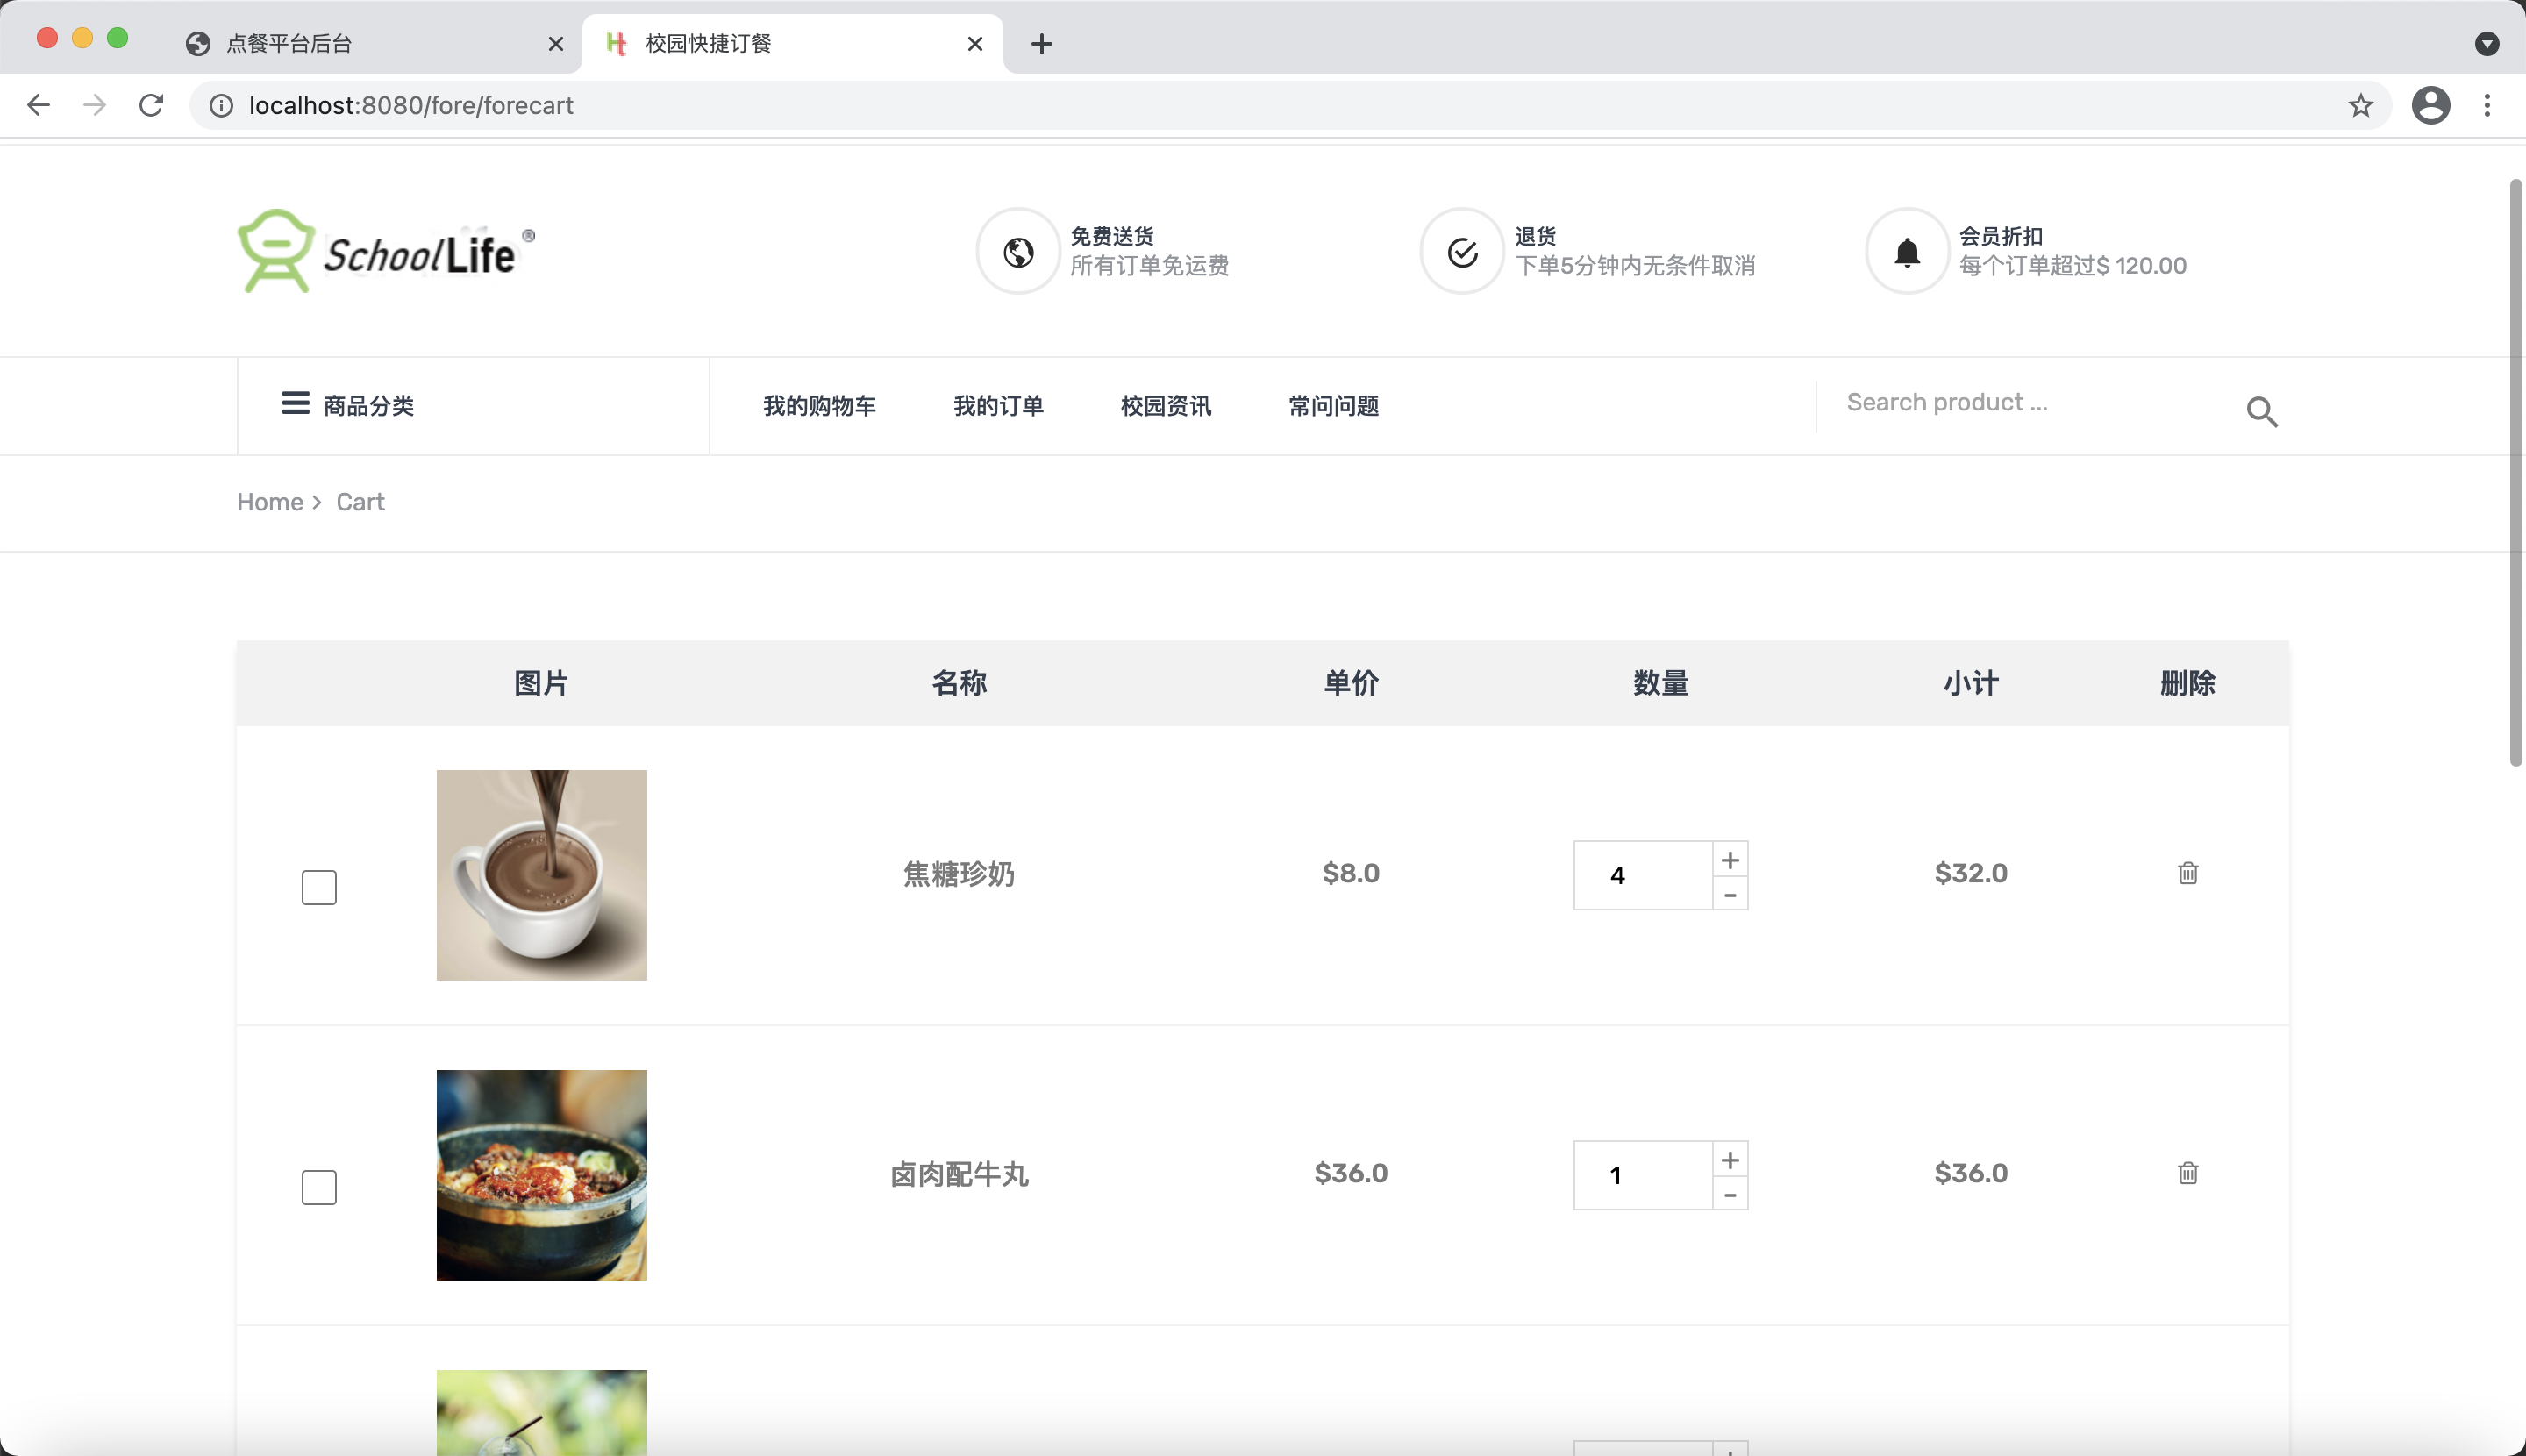Open 我的订单 menu item
Screen dimensions: 2526x1456
point(998,406)
